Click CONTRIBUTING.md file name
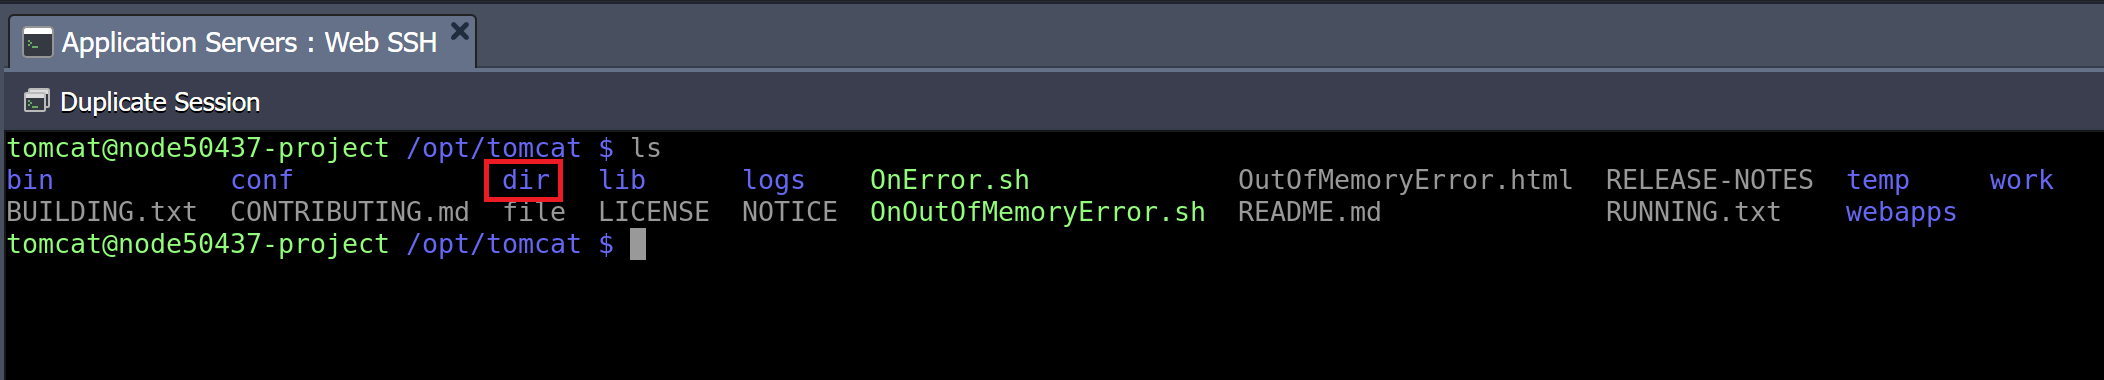Image resolution: width=2104 pixels, height=380 pixels. pos(350,212)
